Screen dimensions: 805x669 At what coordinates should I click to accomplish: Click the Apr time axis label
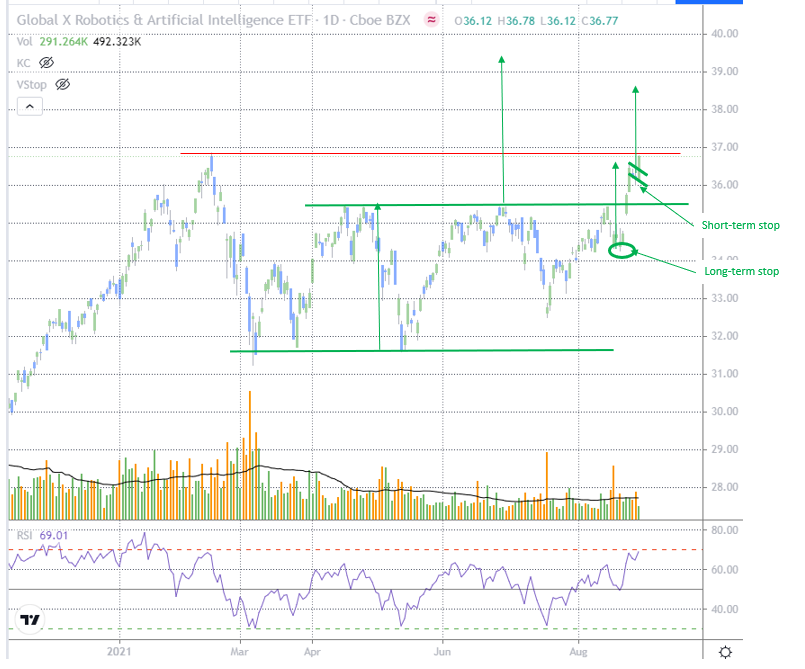pos(312,652)
